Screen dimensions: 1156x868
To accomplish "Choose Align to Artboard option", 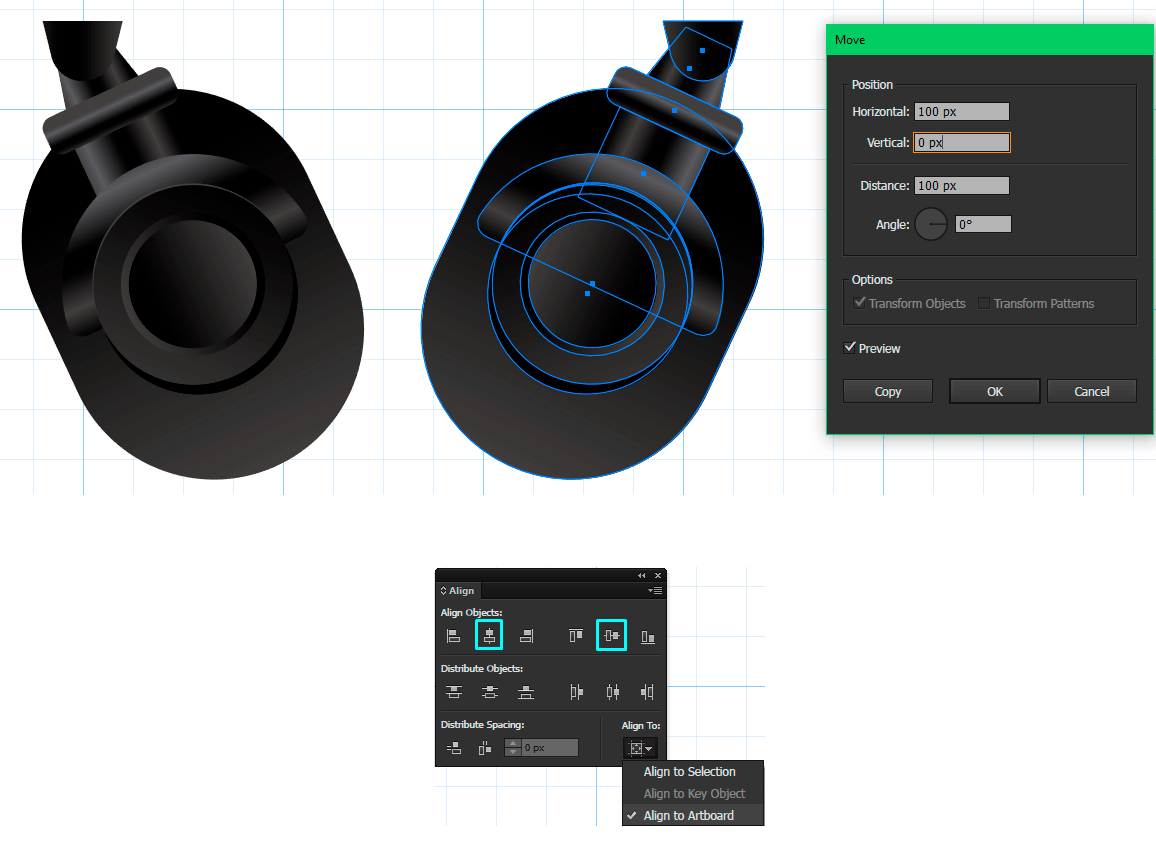I will [x=688, y=816].
